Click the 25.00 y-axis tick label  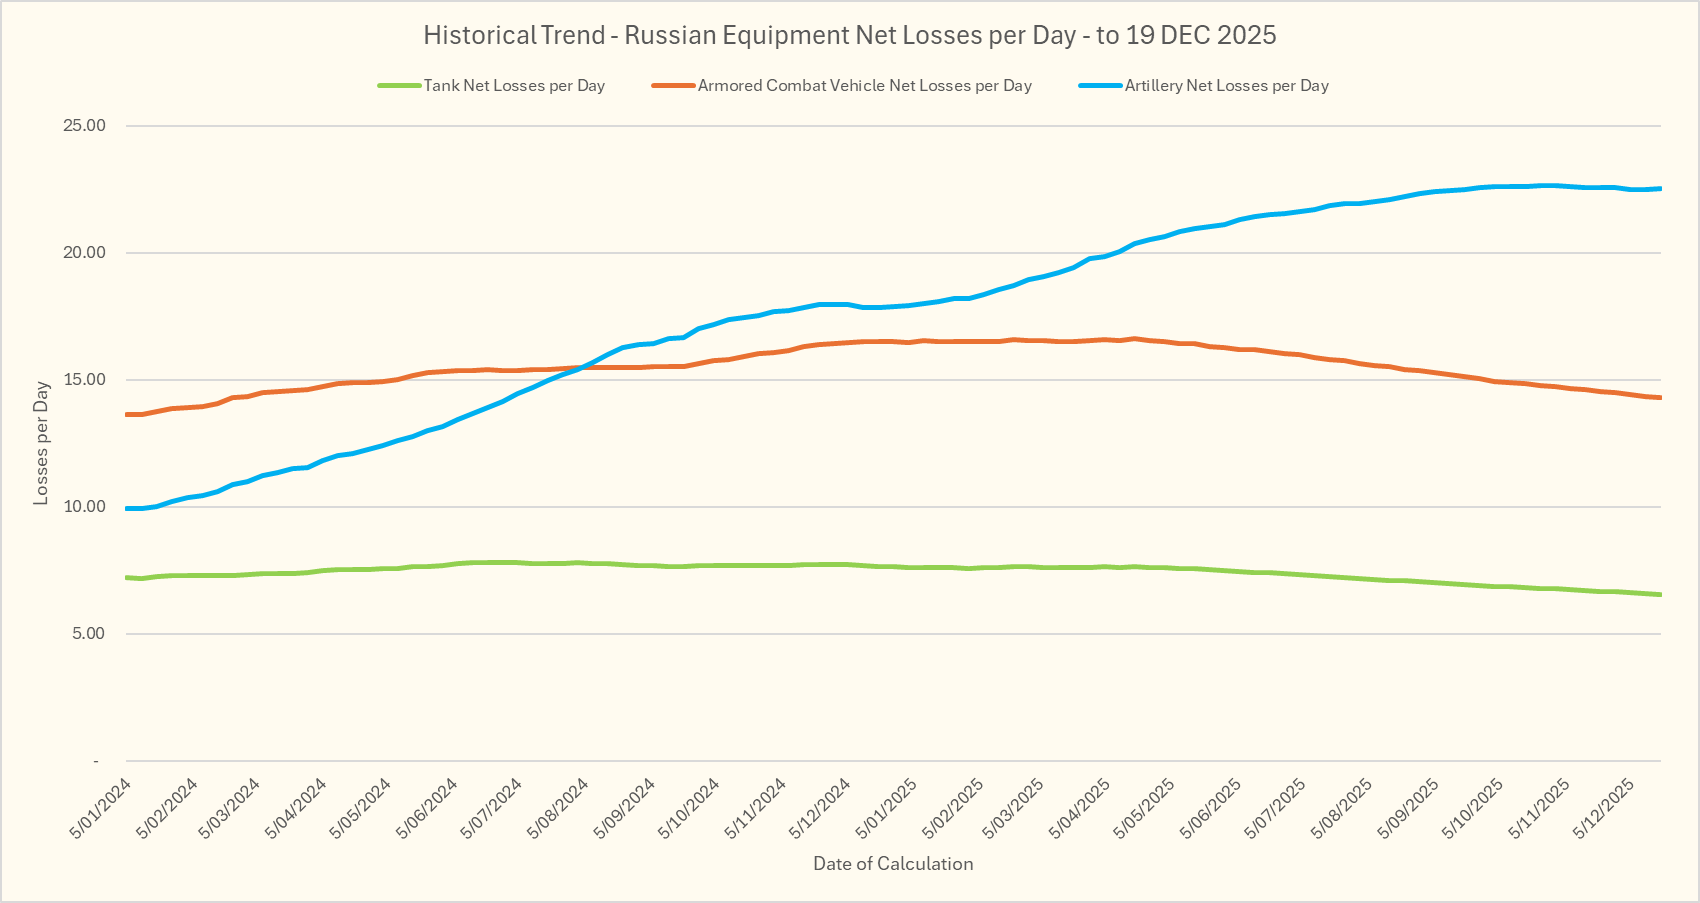[84, 126]
